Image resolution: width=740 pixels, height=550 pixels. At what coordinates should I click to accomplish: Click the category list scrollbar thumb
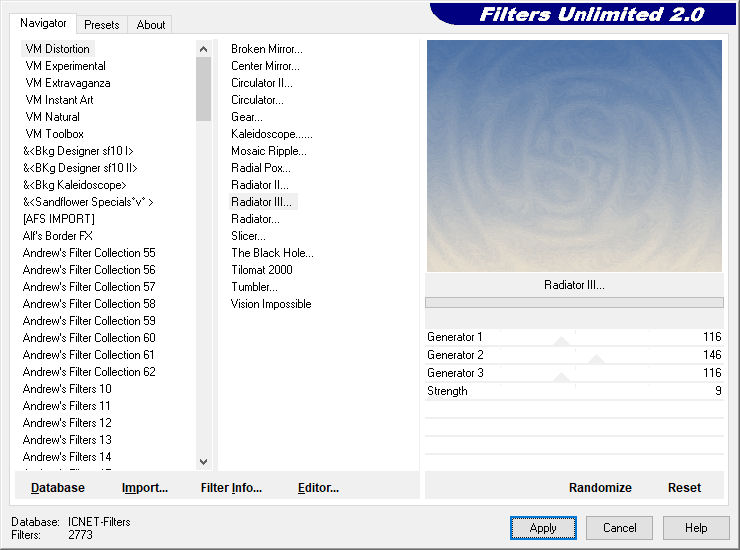click(x=203, y=89)
